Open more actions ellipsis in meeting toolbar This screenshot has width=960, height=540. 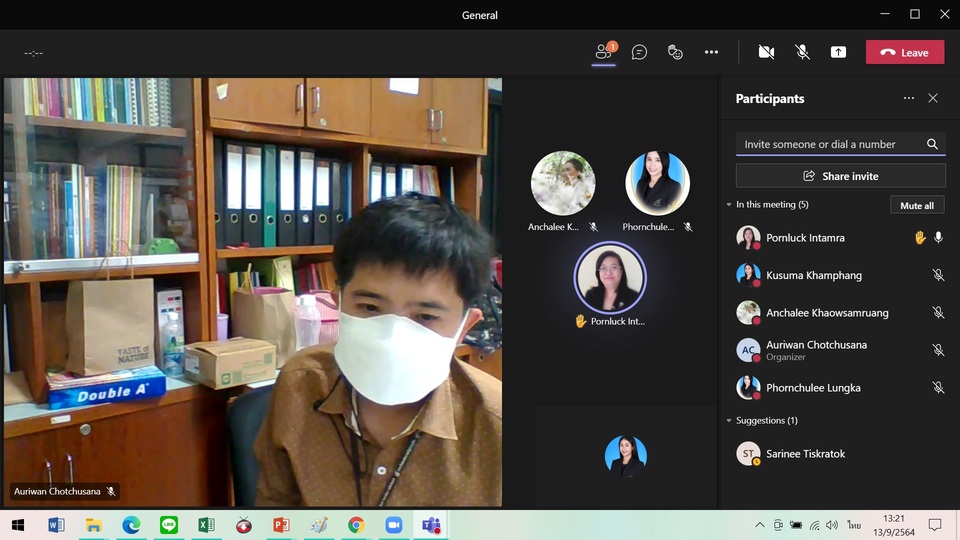click(x=711, y=52)
